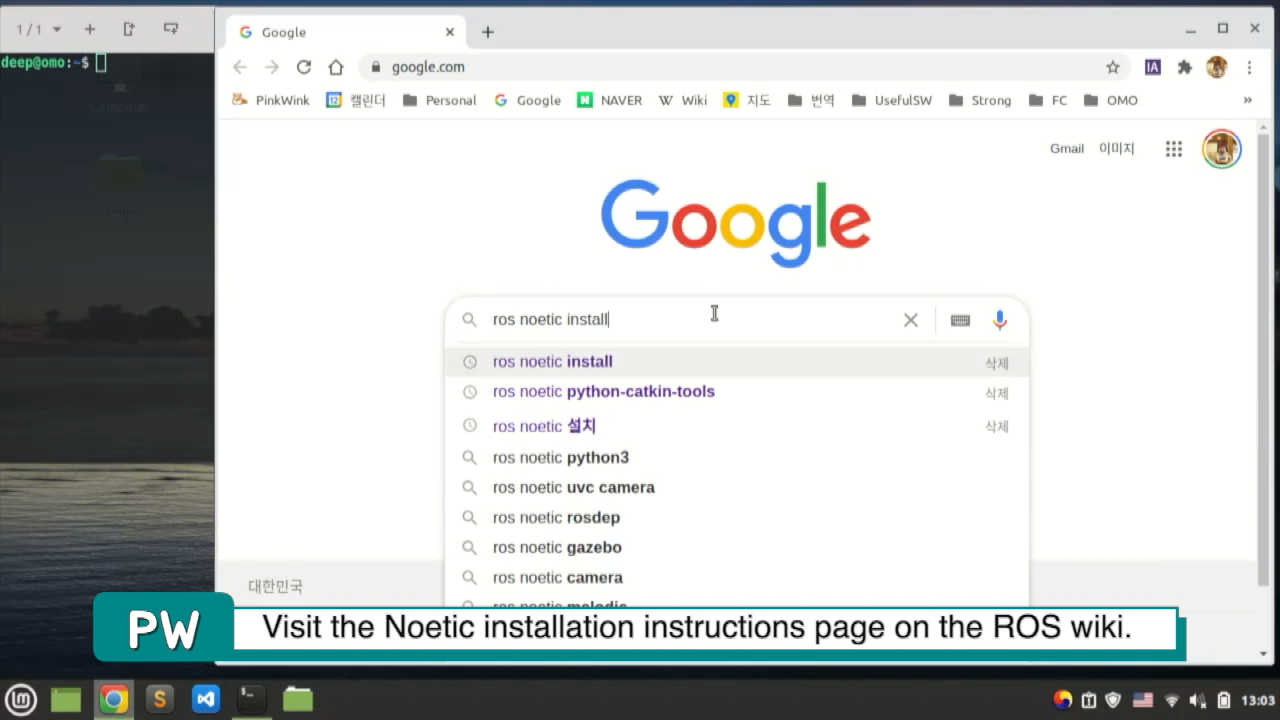Open the Wiki bookmark

pos(683,100)
